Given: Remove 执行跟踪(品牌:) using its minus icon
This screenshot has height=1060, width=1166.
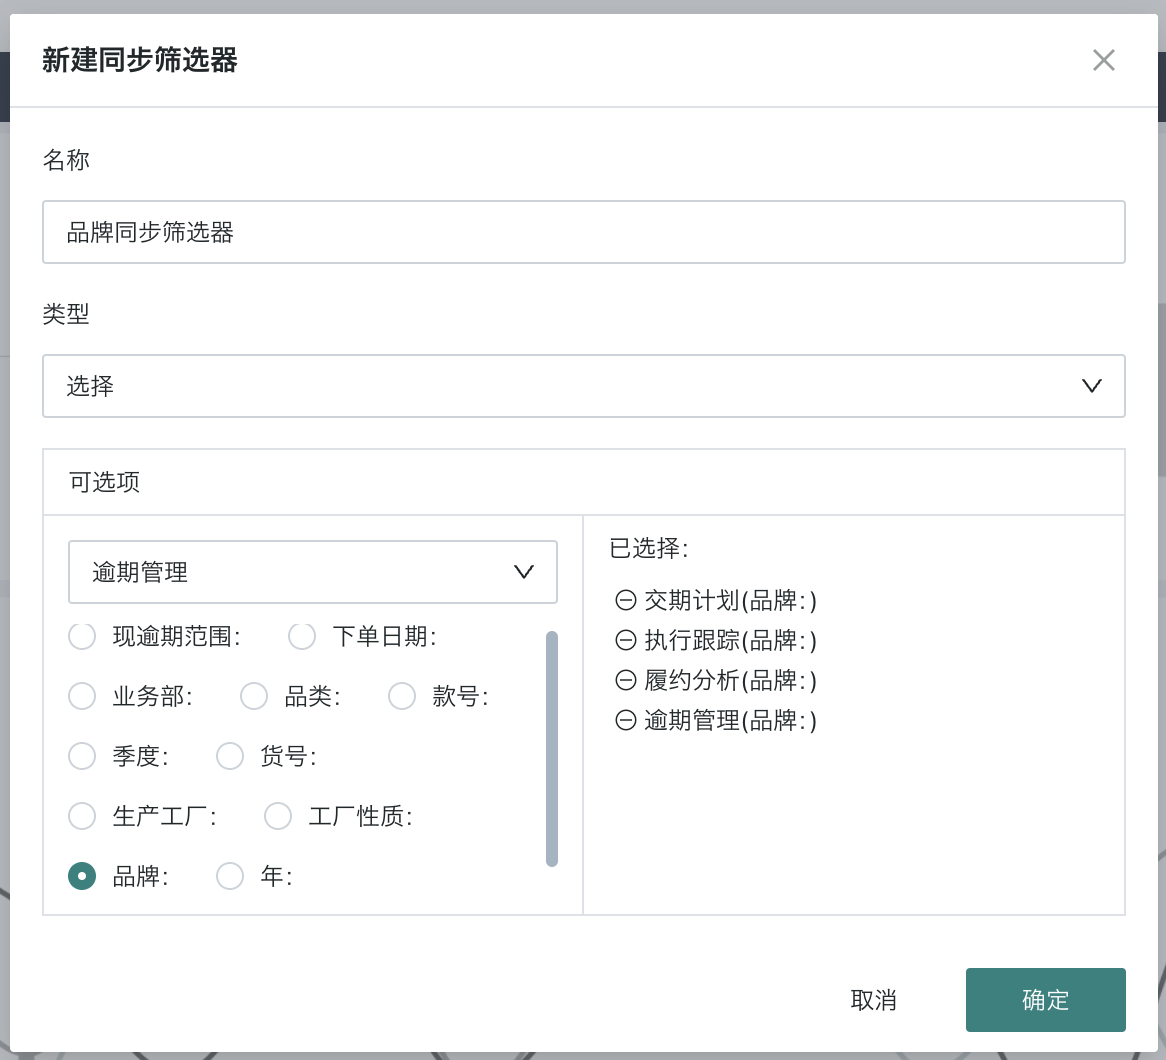Looking at the screenshot, I should click(x=626, y=640).
